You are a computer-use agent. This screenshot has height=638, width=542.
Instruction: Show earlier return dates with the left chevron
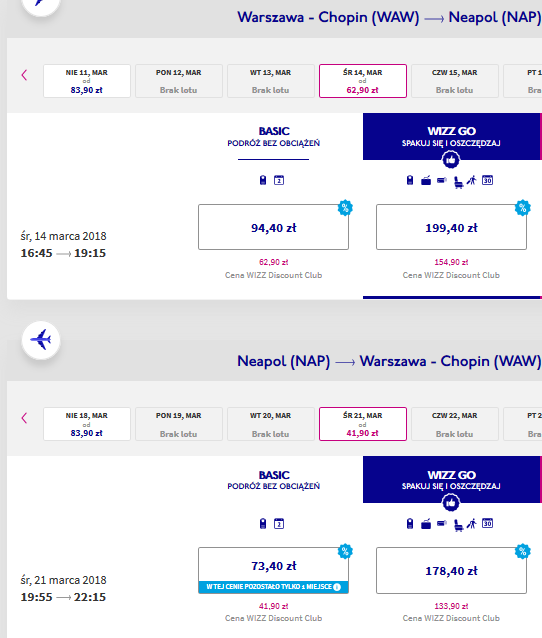coord(24,418)
